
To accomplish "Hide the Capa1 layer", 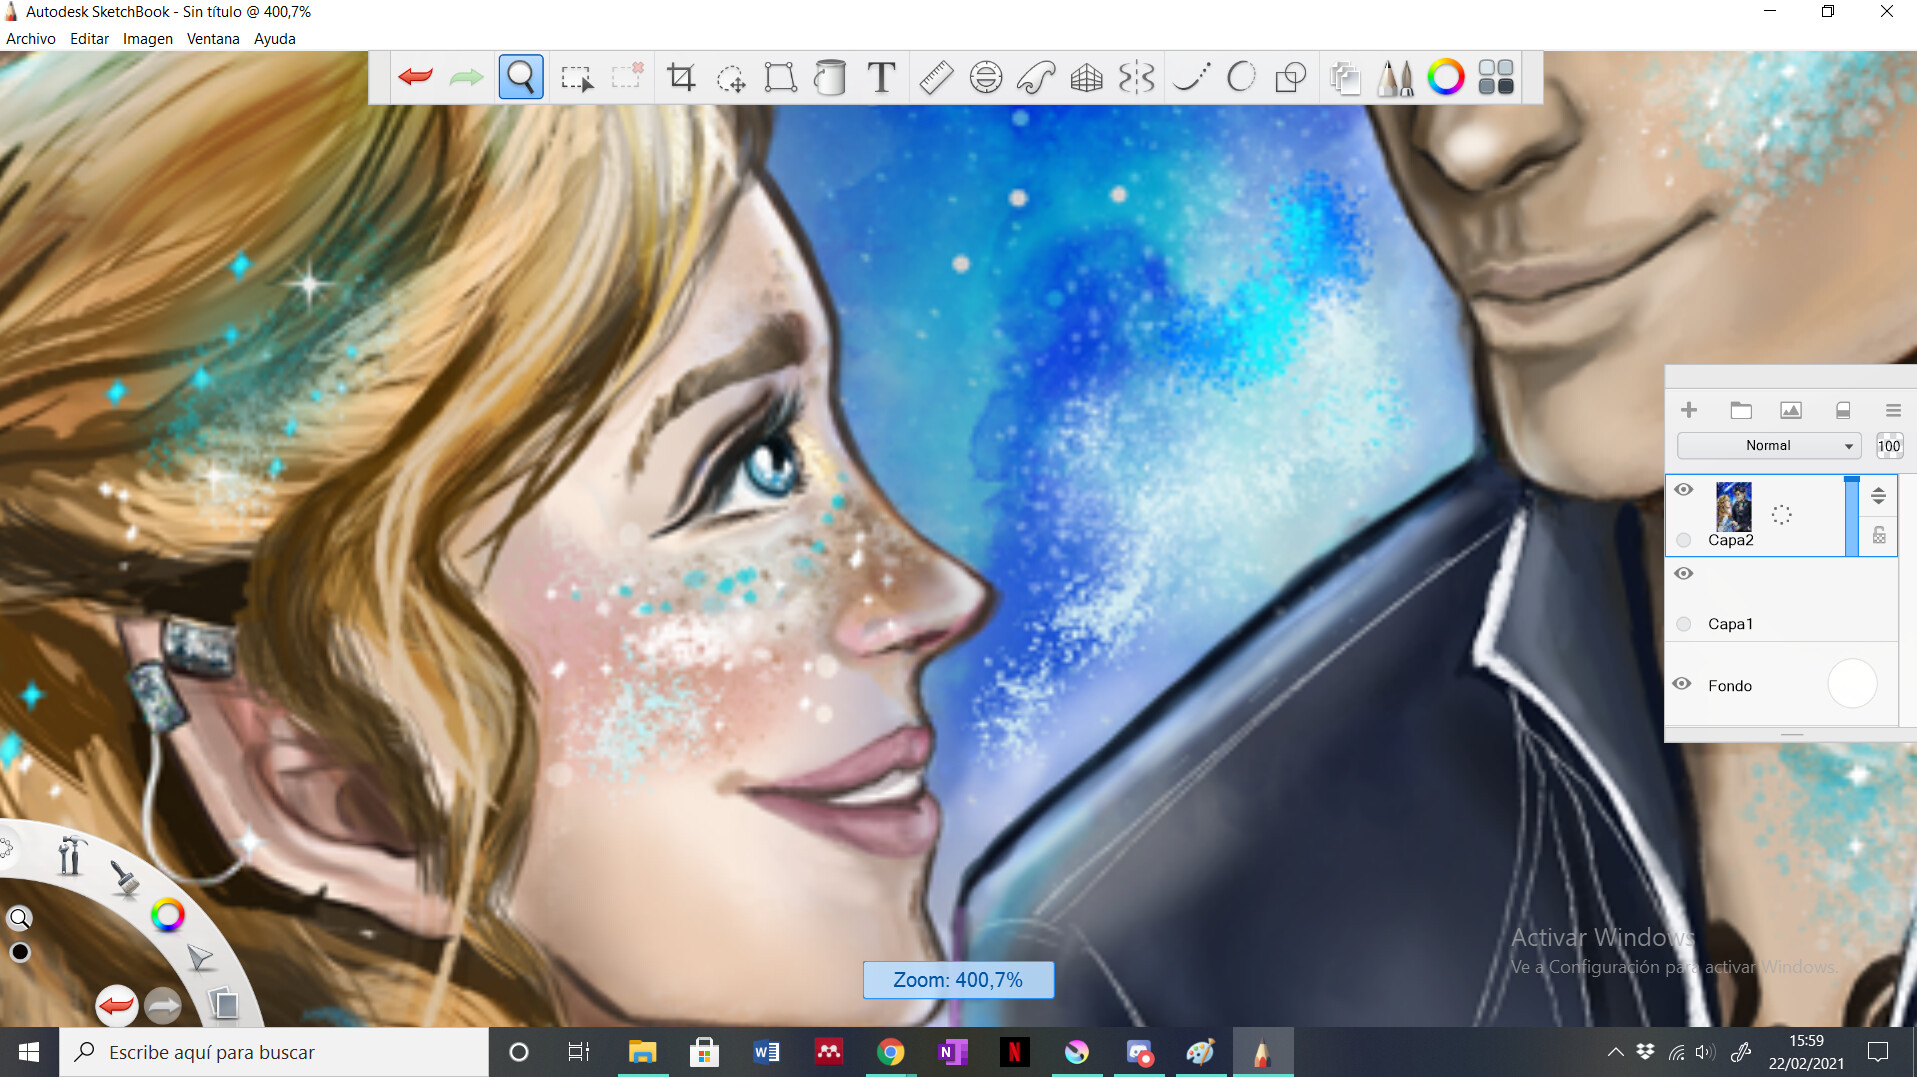I will click(x=1684, y=573).
